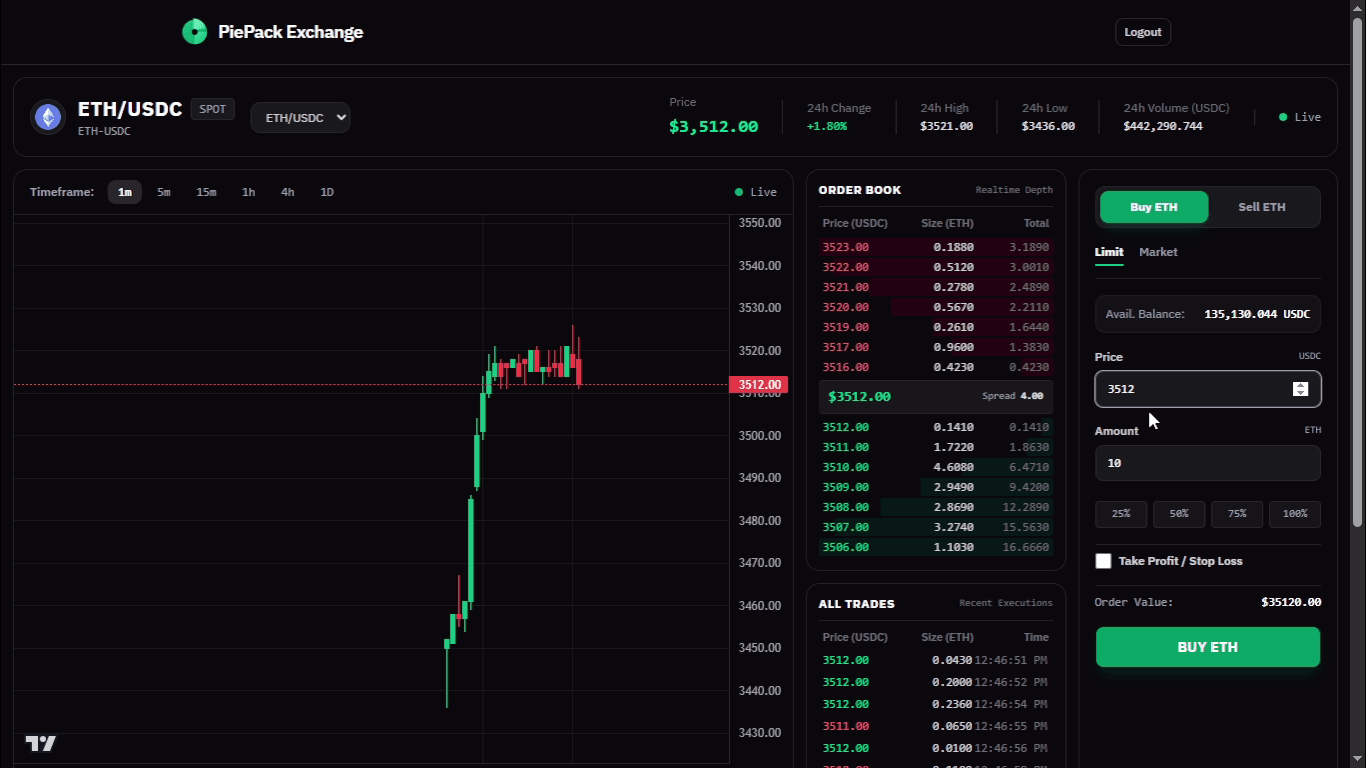Viewport: 1366px width, 768px height.
Task: Click the Ethereum coin icon beside ETH/USDC
Action: (x=47, y=117)
